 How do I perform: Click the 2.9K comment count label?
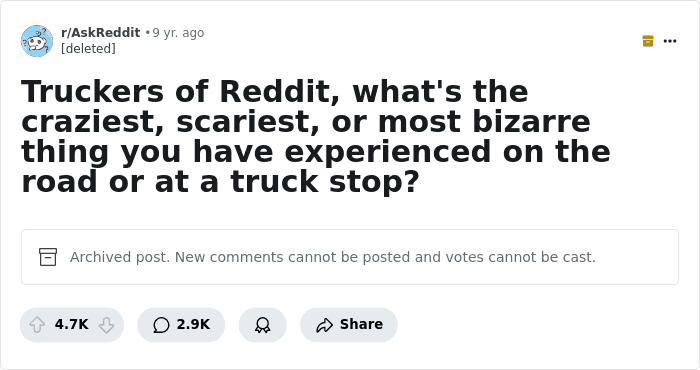(193, 324)
